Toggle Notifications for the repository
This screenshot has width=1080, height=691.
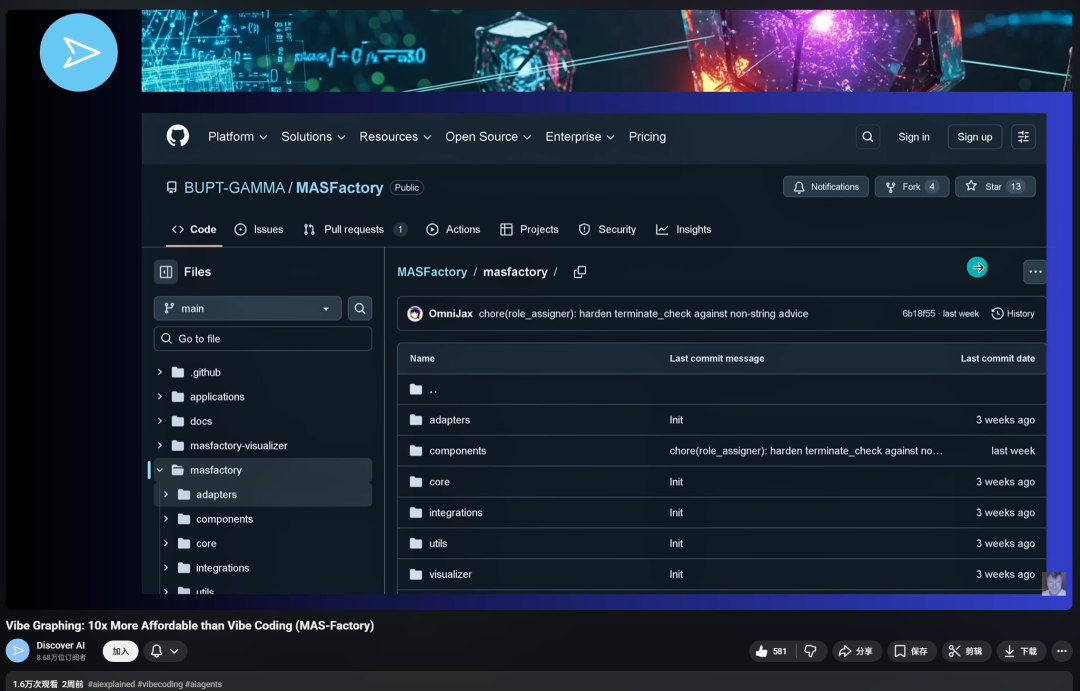pyautogui.click(x=826, y=187)
